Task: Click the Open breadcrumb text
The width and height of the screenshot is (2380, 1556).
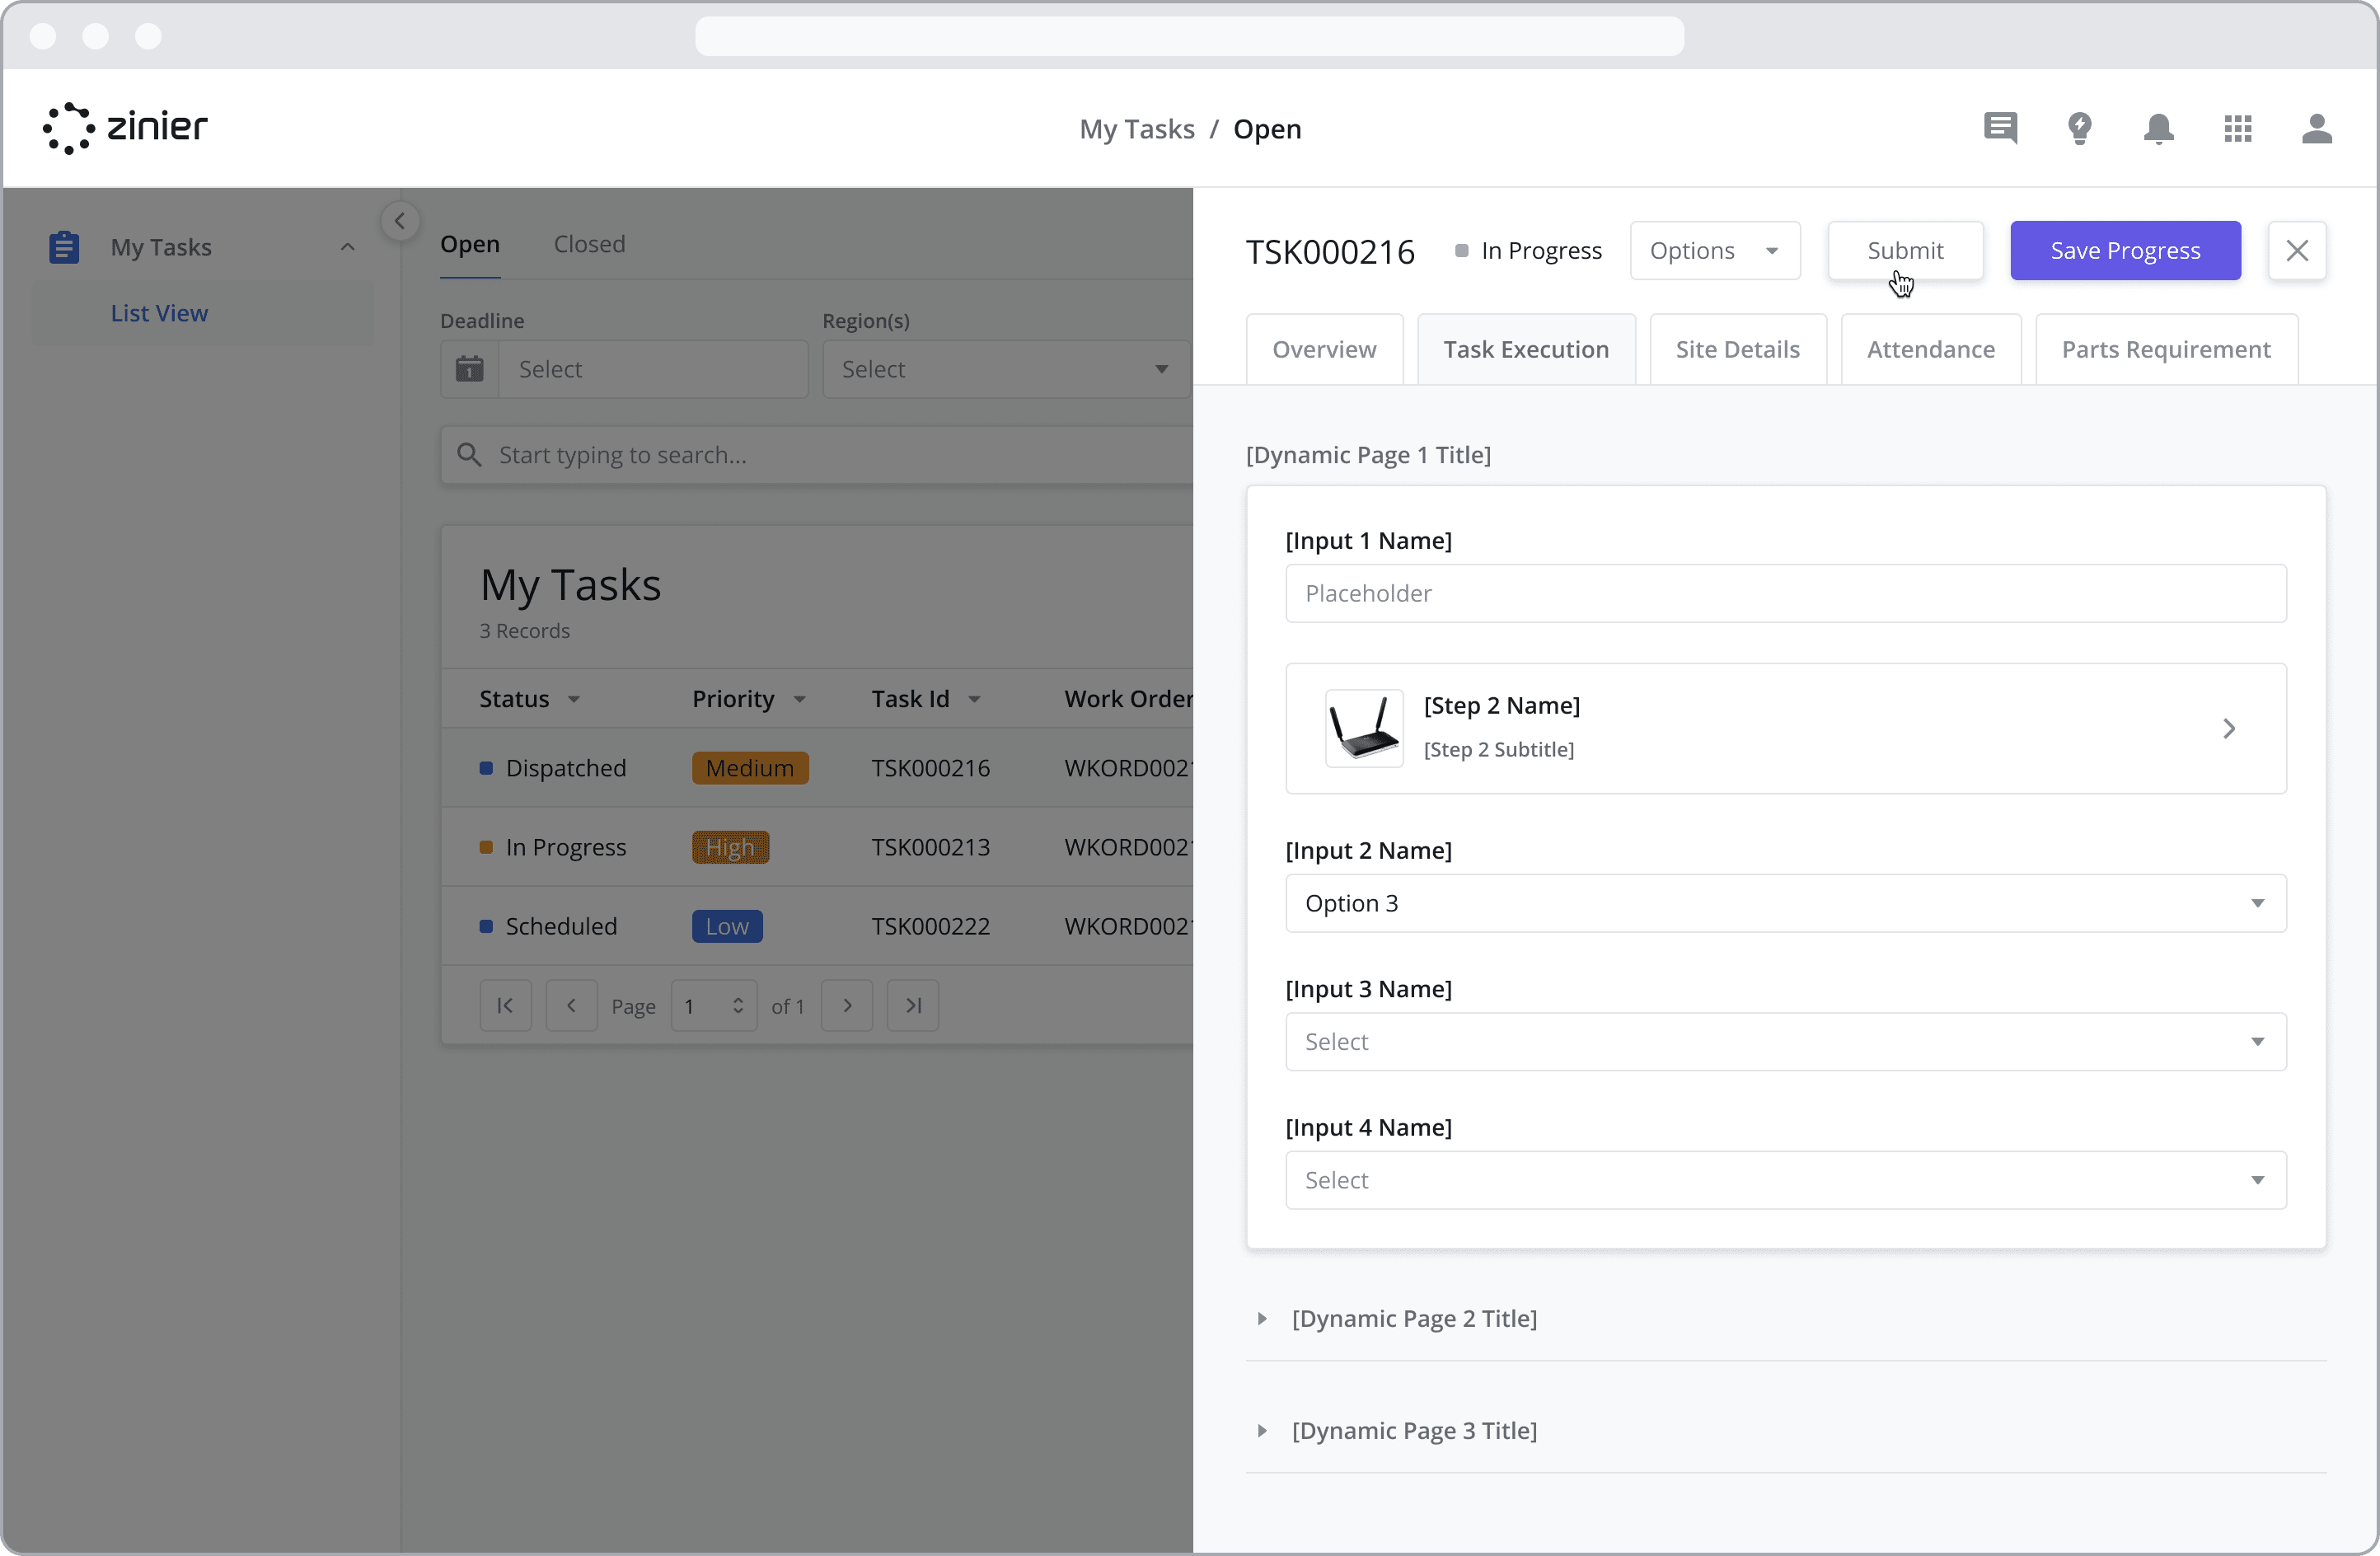Action: (1267, 129)
